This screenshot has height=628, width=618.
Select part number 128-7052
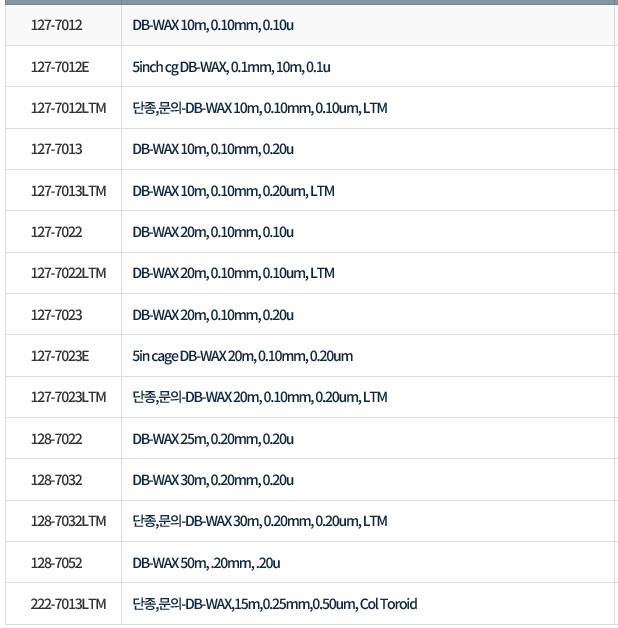point(57,563)
